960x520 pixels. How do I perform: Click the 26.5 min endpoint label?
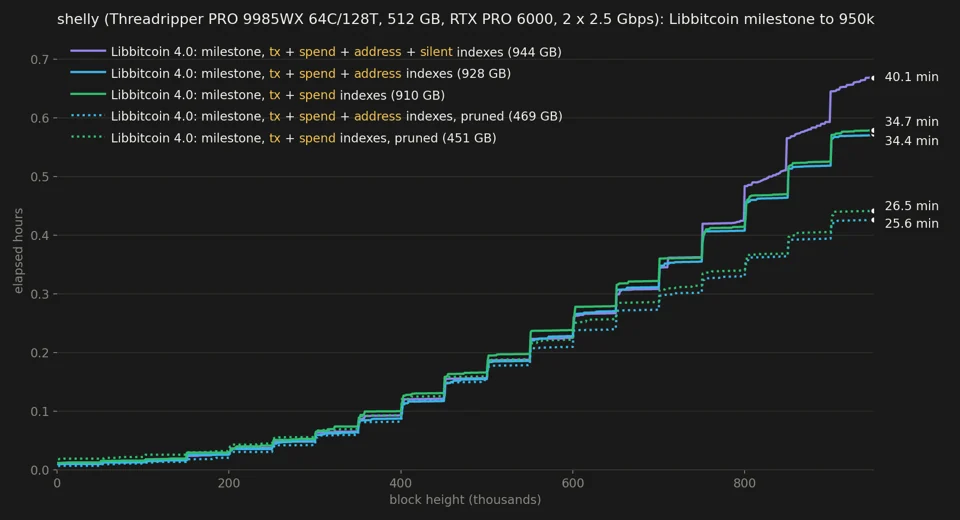[911, 206]
